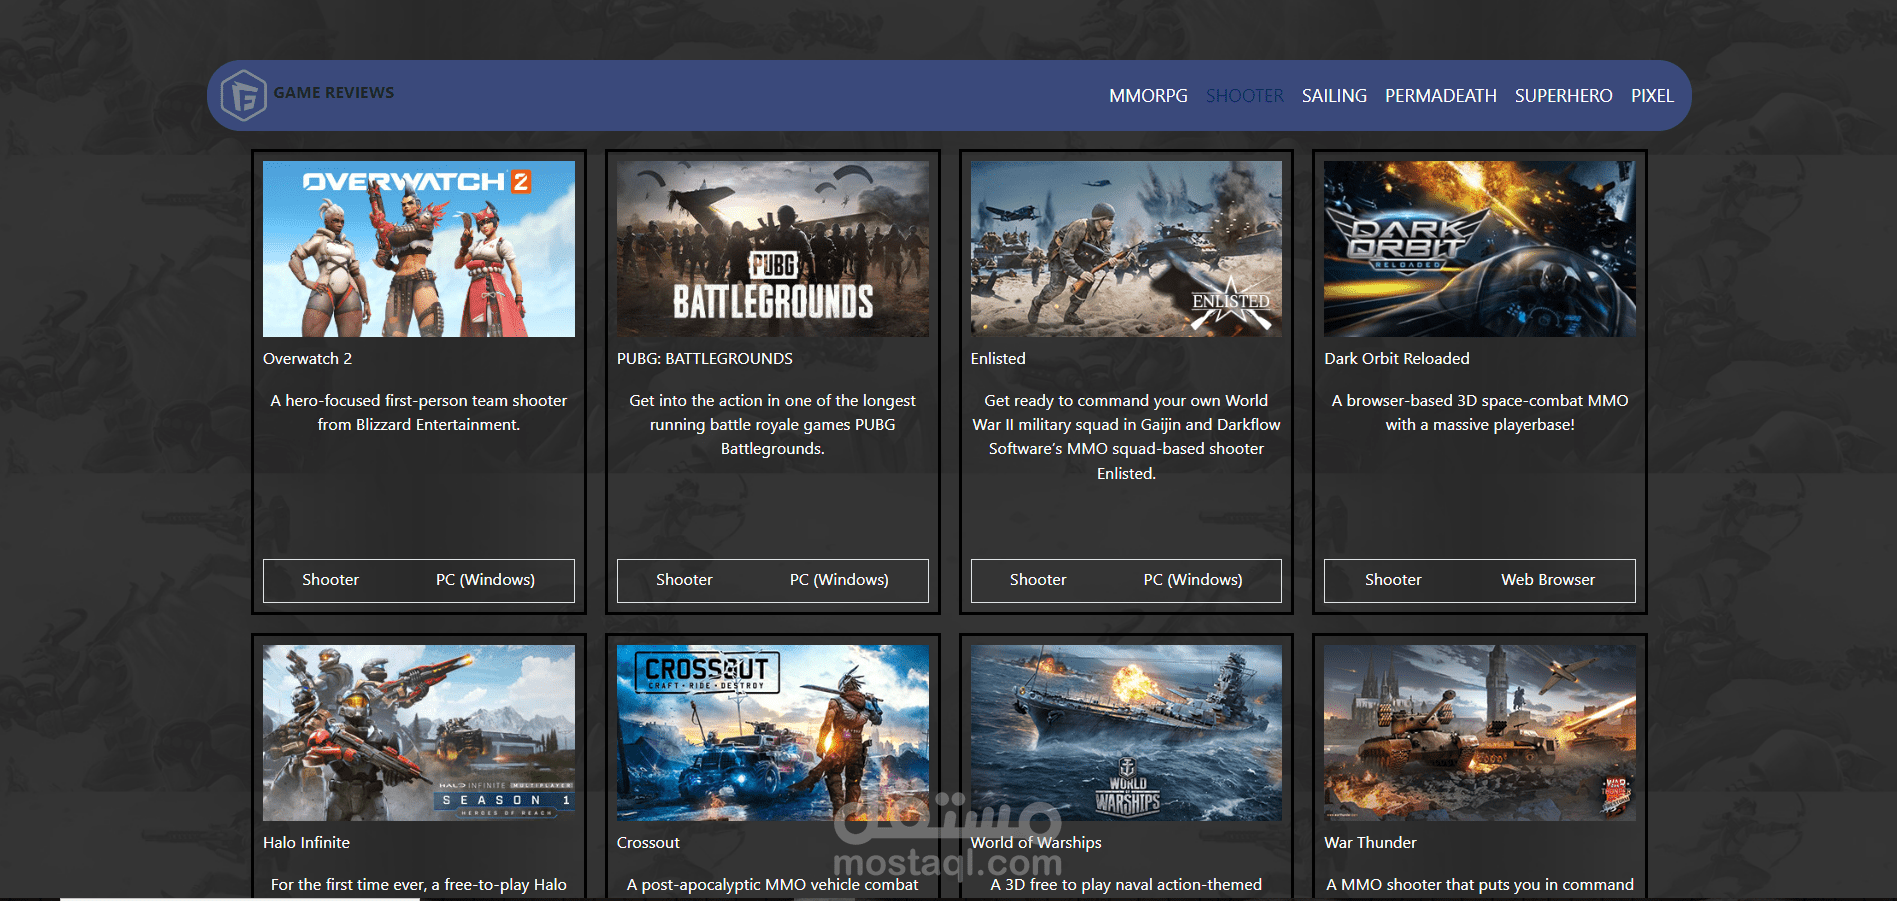Open the Permadeath category
The width and height of the screenshot is (1897, 901).
click(x=1440, y=96)
